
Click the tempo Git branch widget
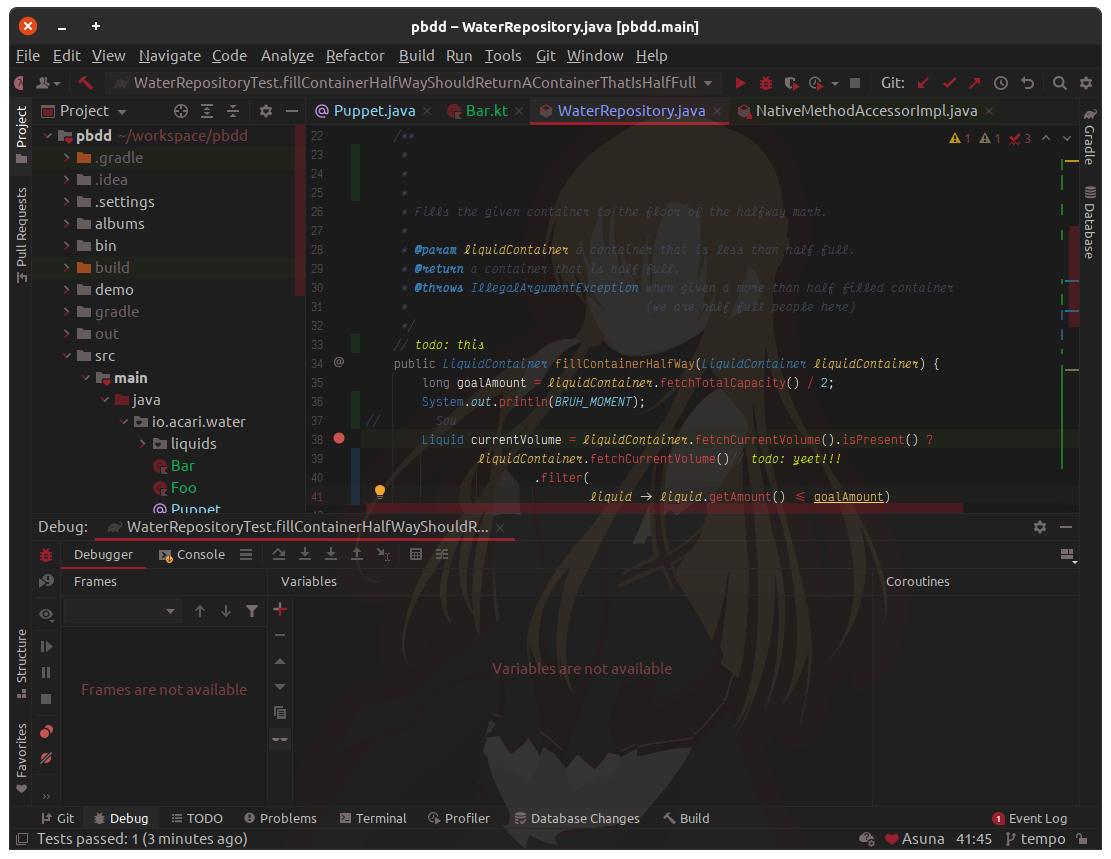pyautogui.click(x=1035, y=839)
